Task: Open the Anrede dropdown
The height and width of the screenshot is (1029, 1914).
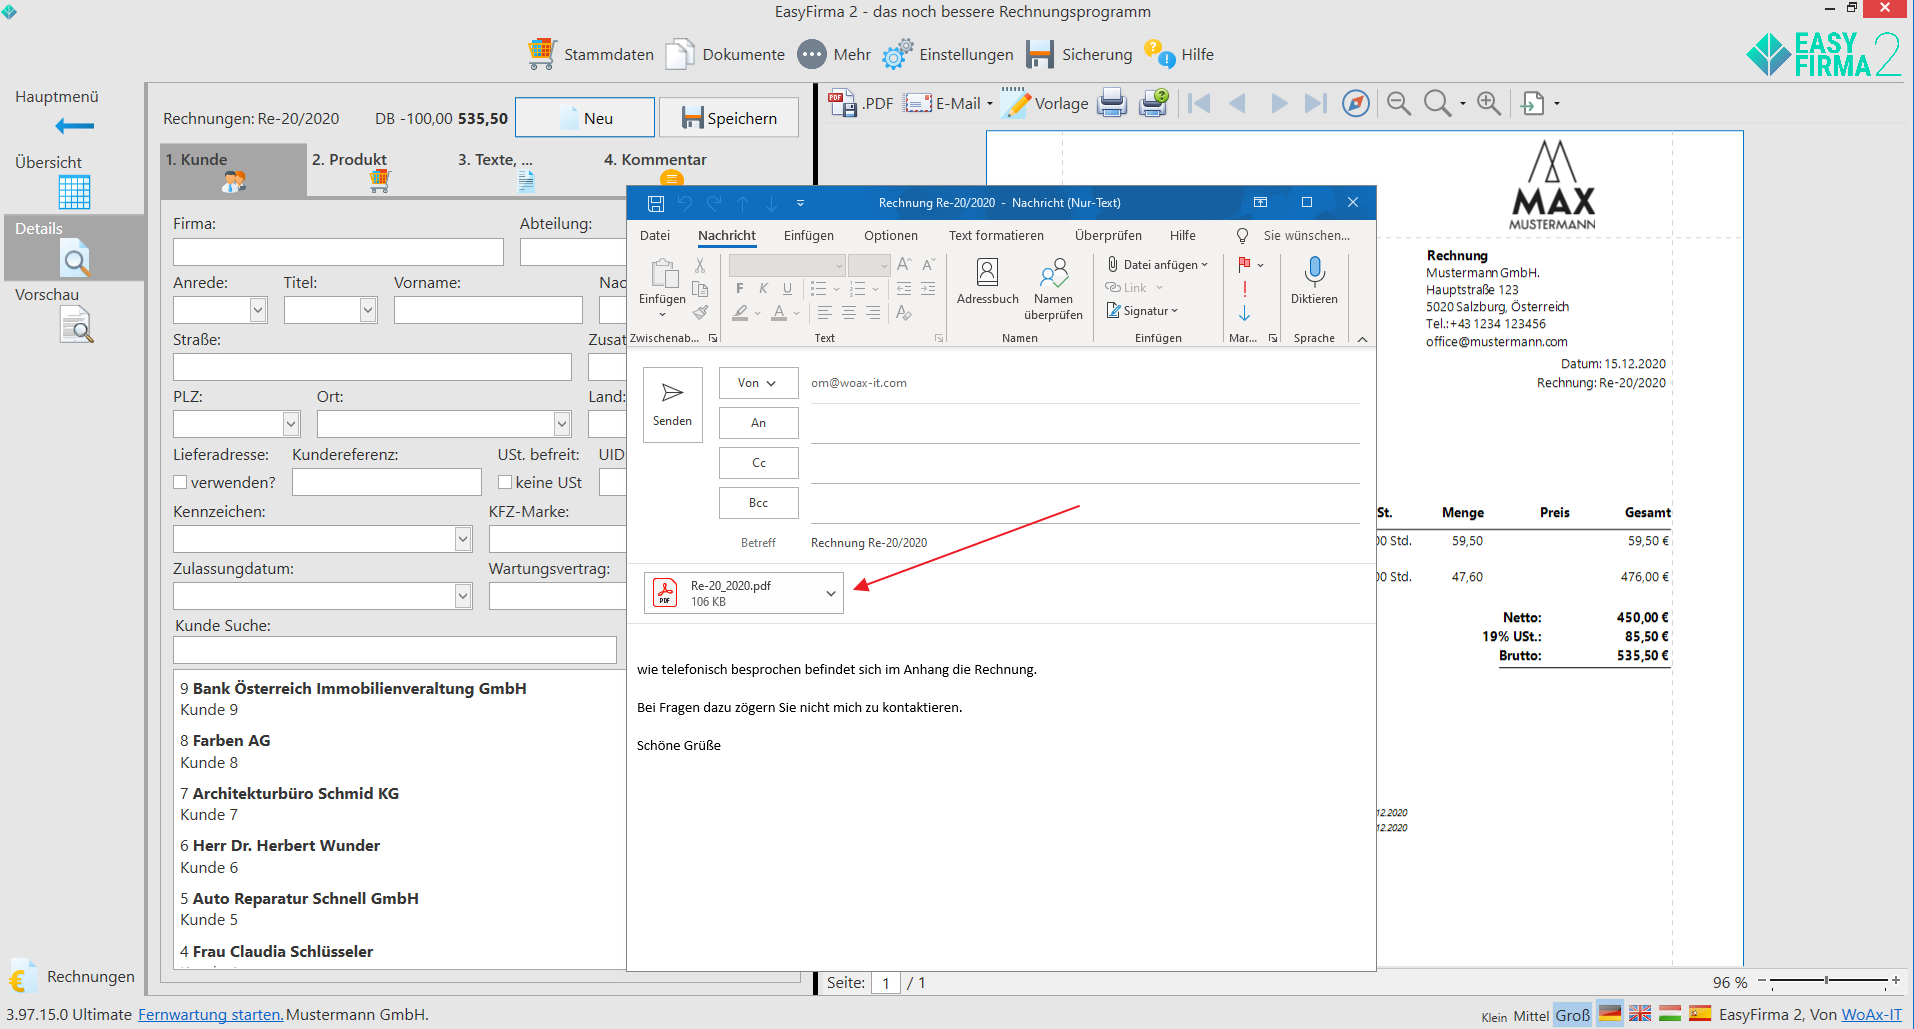Action: pyautogui.click(x=258, y=310)
